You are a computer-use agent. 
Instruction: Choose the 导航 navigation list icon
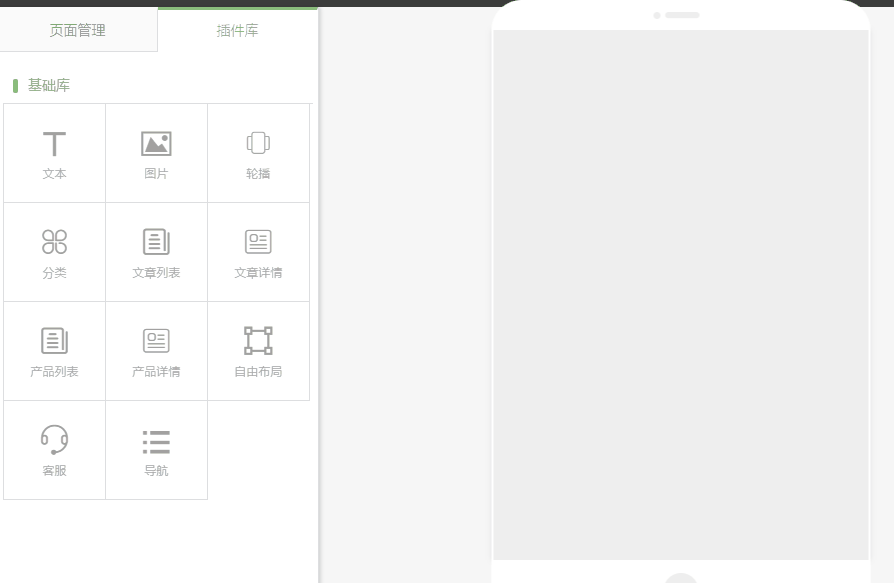click(x=156, y=441)
